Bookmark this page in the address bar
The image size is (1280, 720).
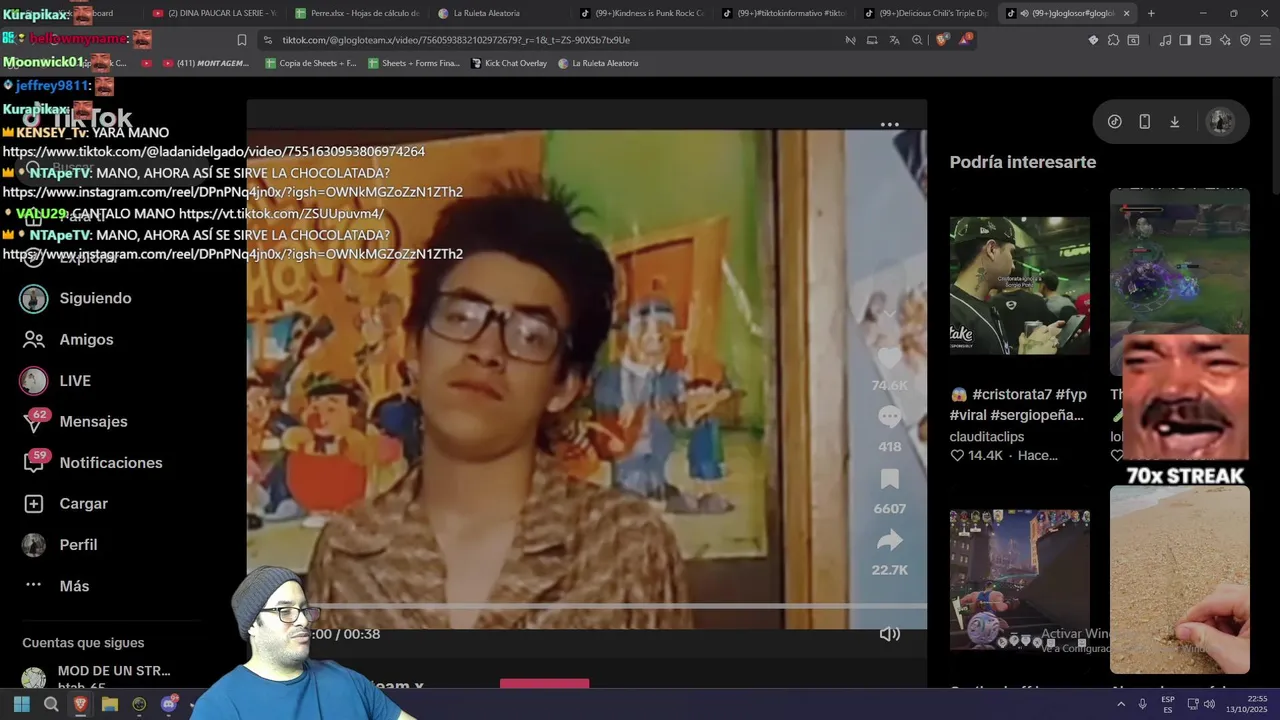click(x=241, y=40)
